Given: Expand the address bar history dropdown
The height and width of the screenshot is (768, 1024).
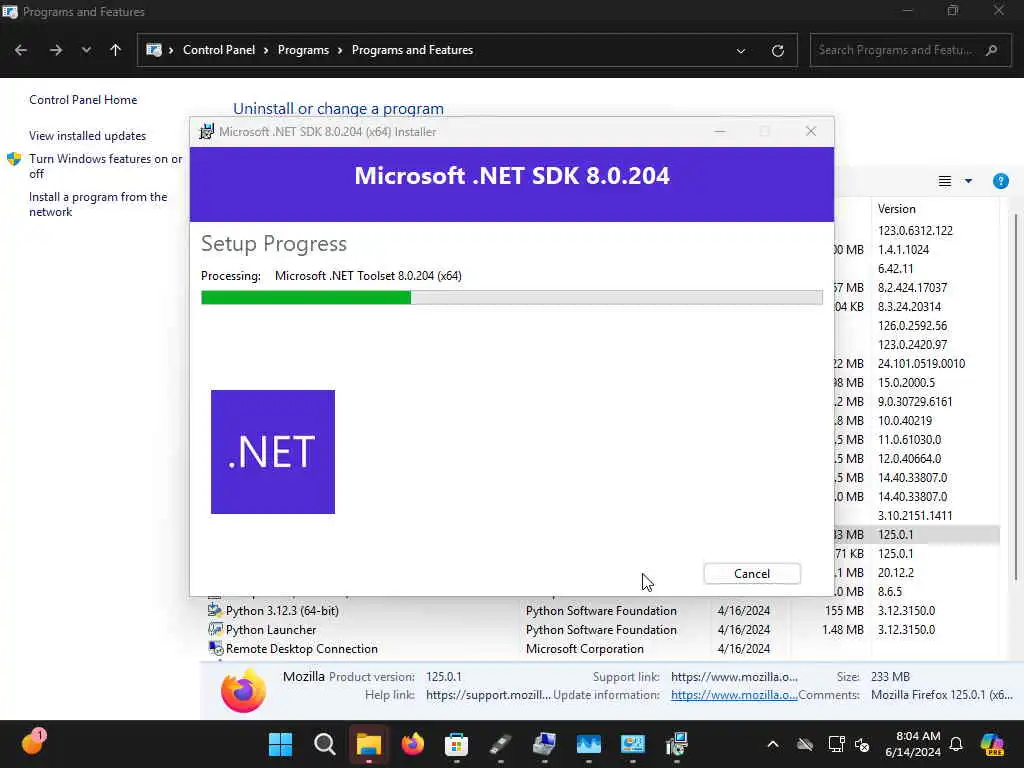Looking at the screenshot, I should coord(741,50).
